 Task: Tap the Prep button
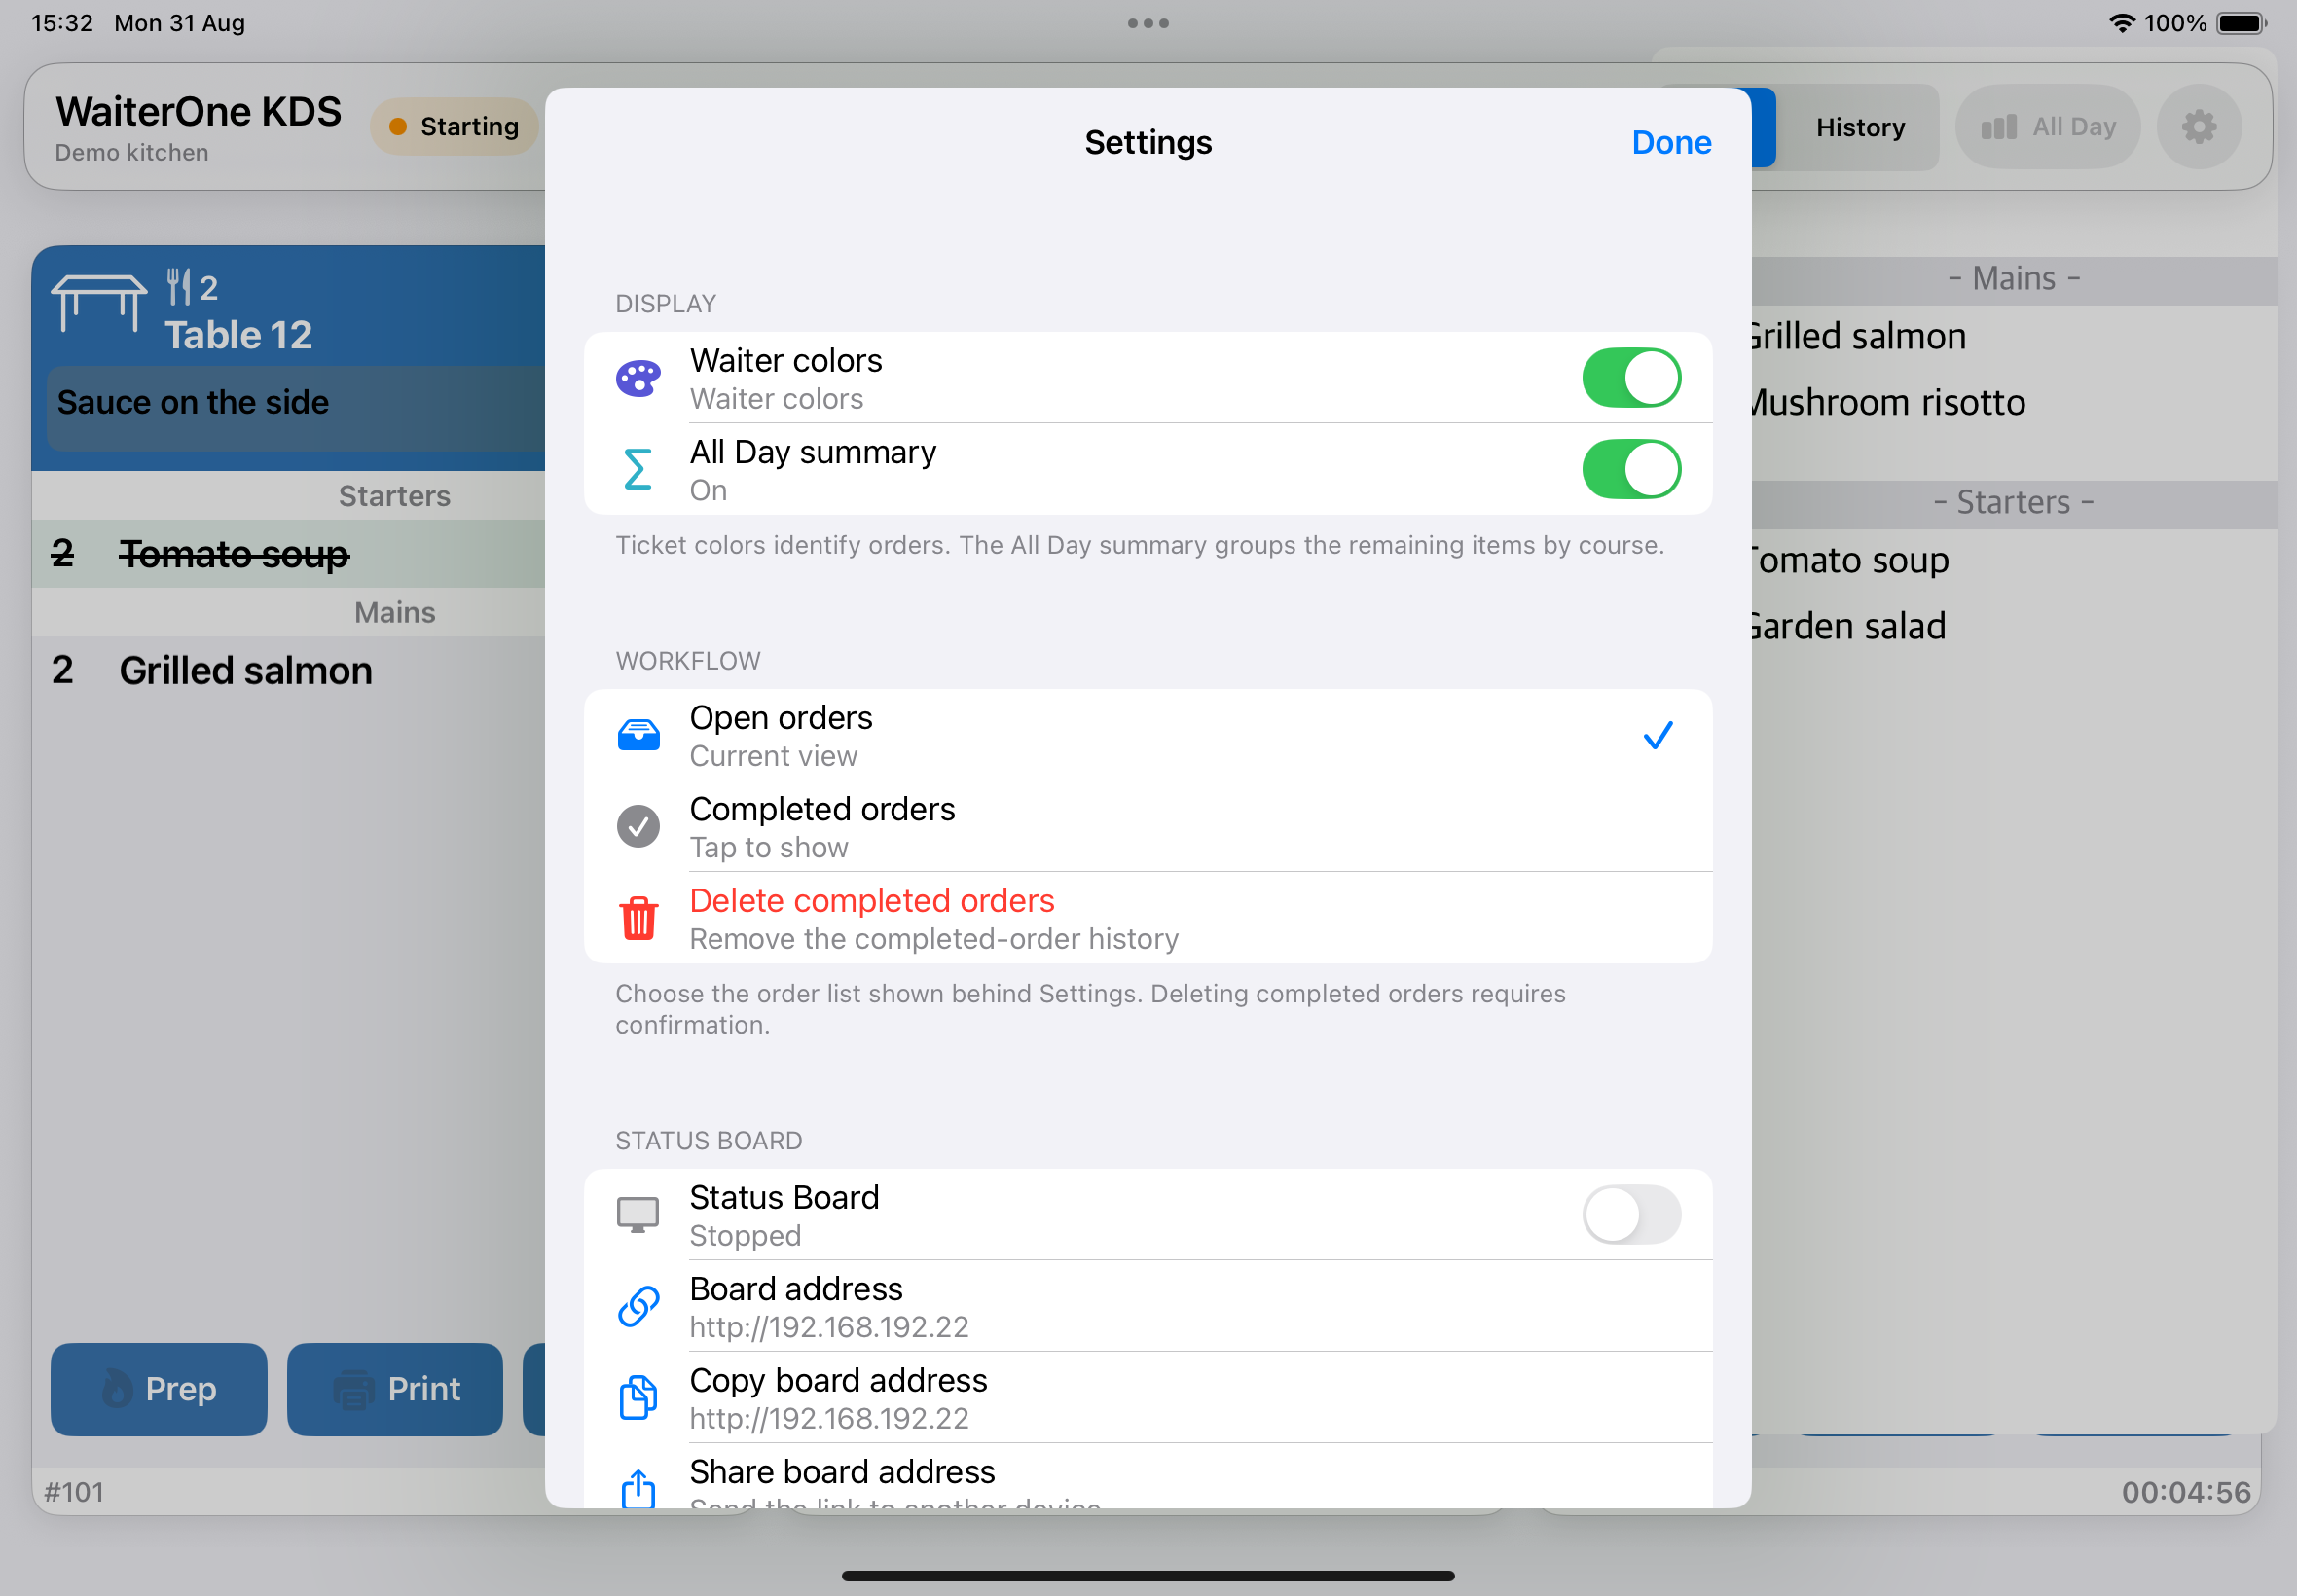coord(159,1389)
